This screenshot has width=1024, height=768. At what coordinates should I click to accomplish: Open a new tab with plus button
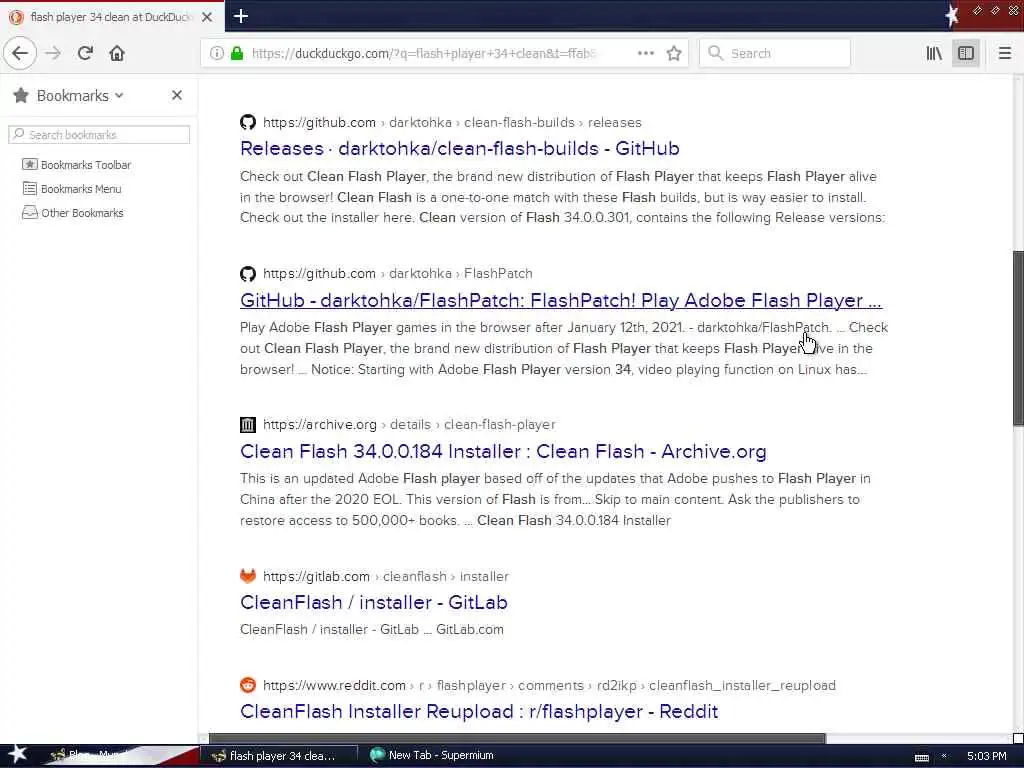[240, 16]
